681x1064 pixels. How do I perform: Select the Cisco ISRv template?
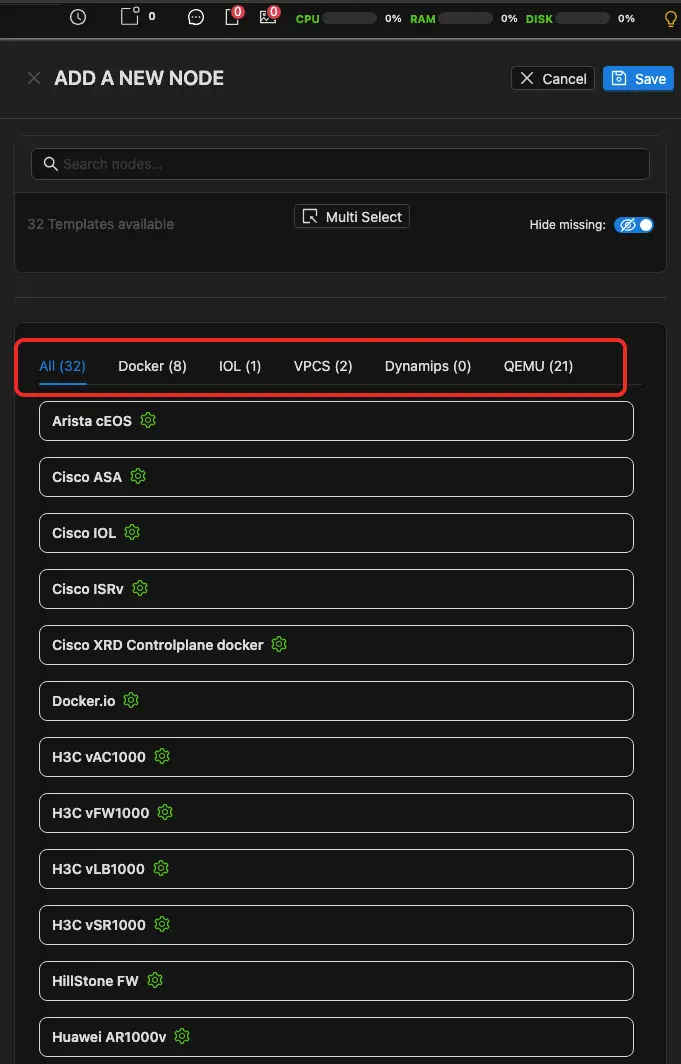[336, 588]
